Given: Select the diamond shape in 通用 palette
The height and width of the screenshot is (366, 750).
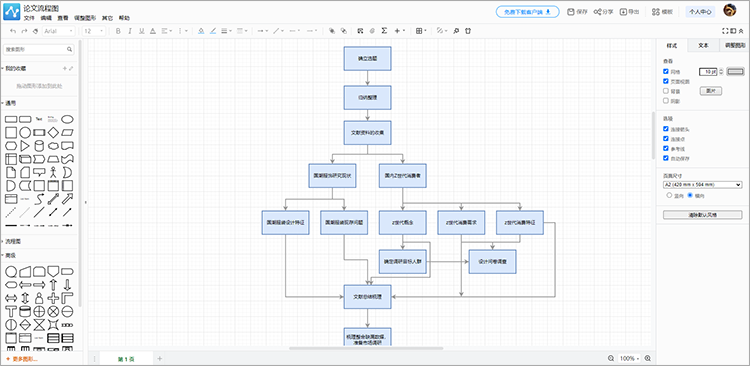Looking at the screenshot, I should click(54, 132).
